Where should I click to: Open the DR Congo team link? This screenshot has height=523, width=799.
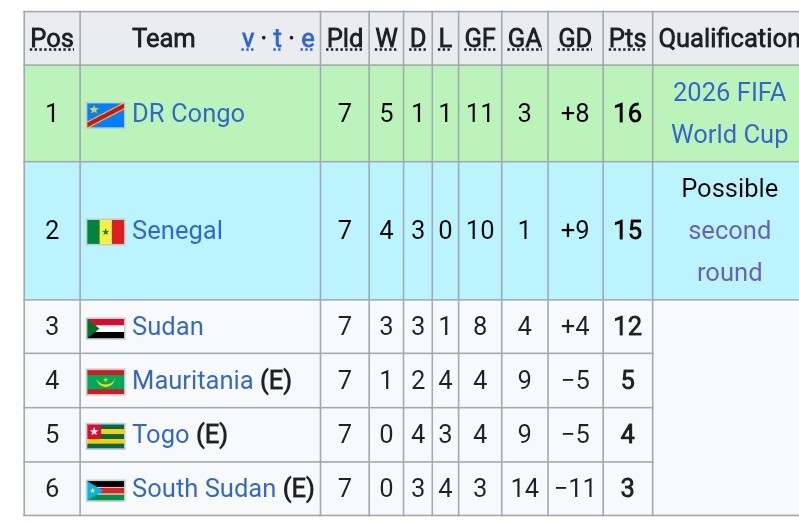coord(188,113)
